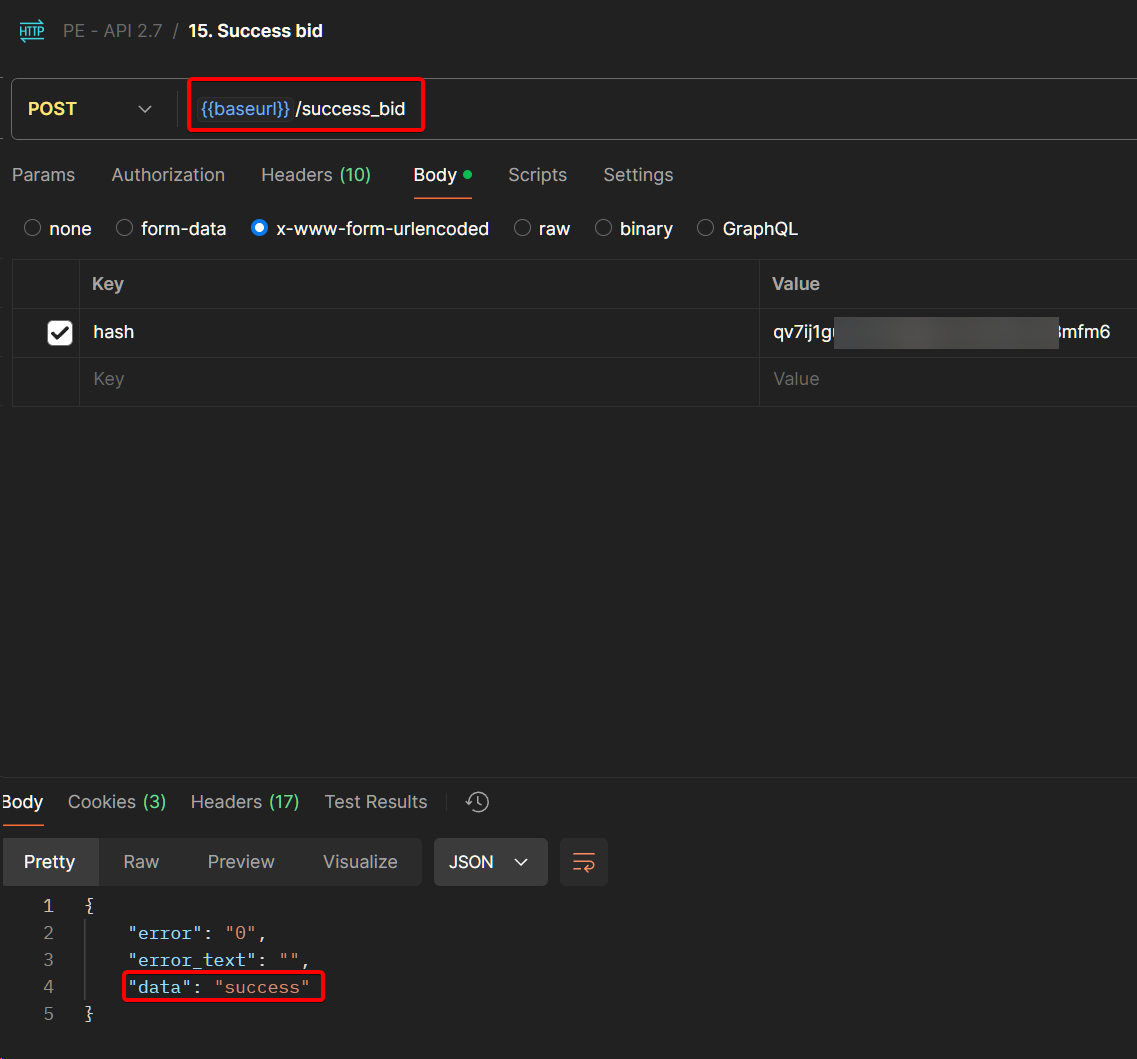Image resolution: width=1137 pixels, height=1059 pixels.
Task: Open the Authorization tab
Action: point(168,175)
